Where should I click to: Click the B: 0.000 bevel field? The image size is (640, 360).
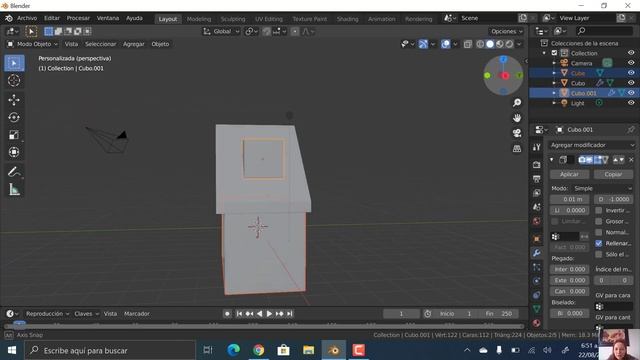pos(569,313)
